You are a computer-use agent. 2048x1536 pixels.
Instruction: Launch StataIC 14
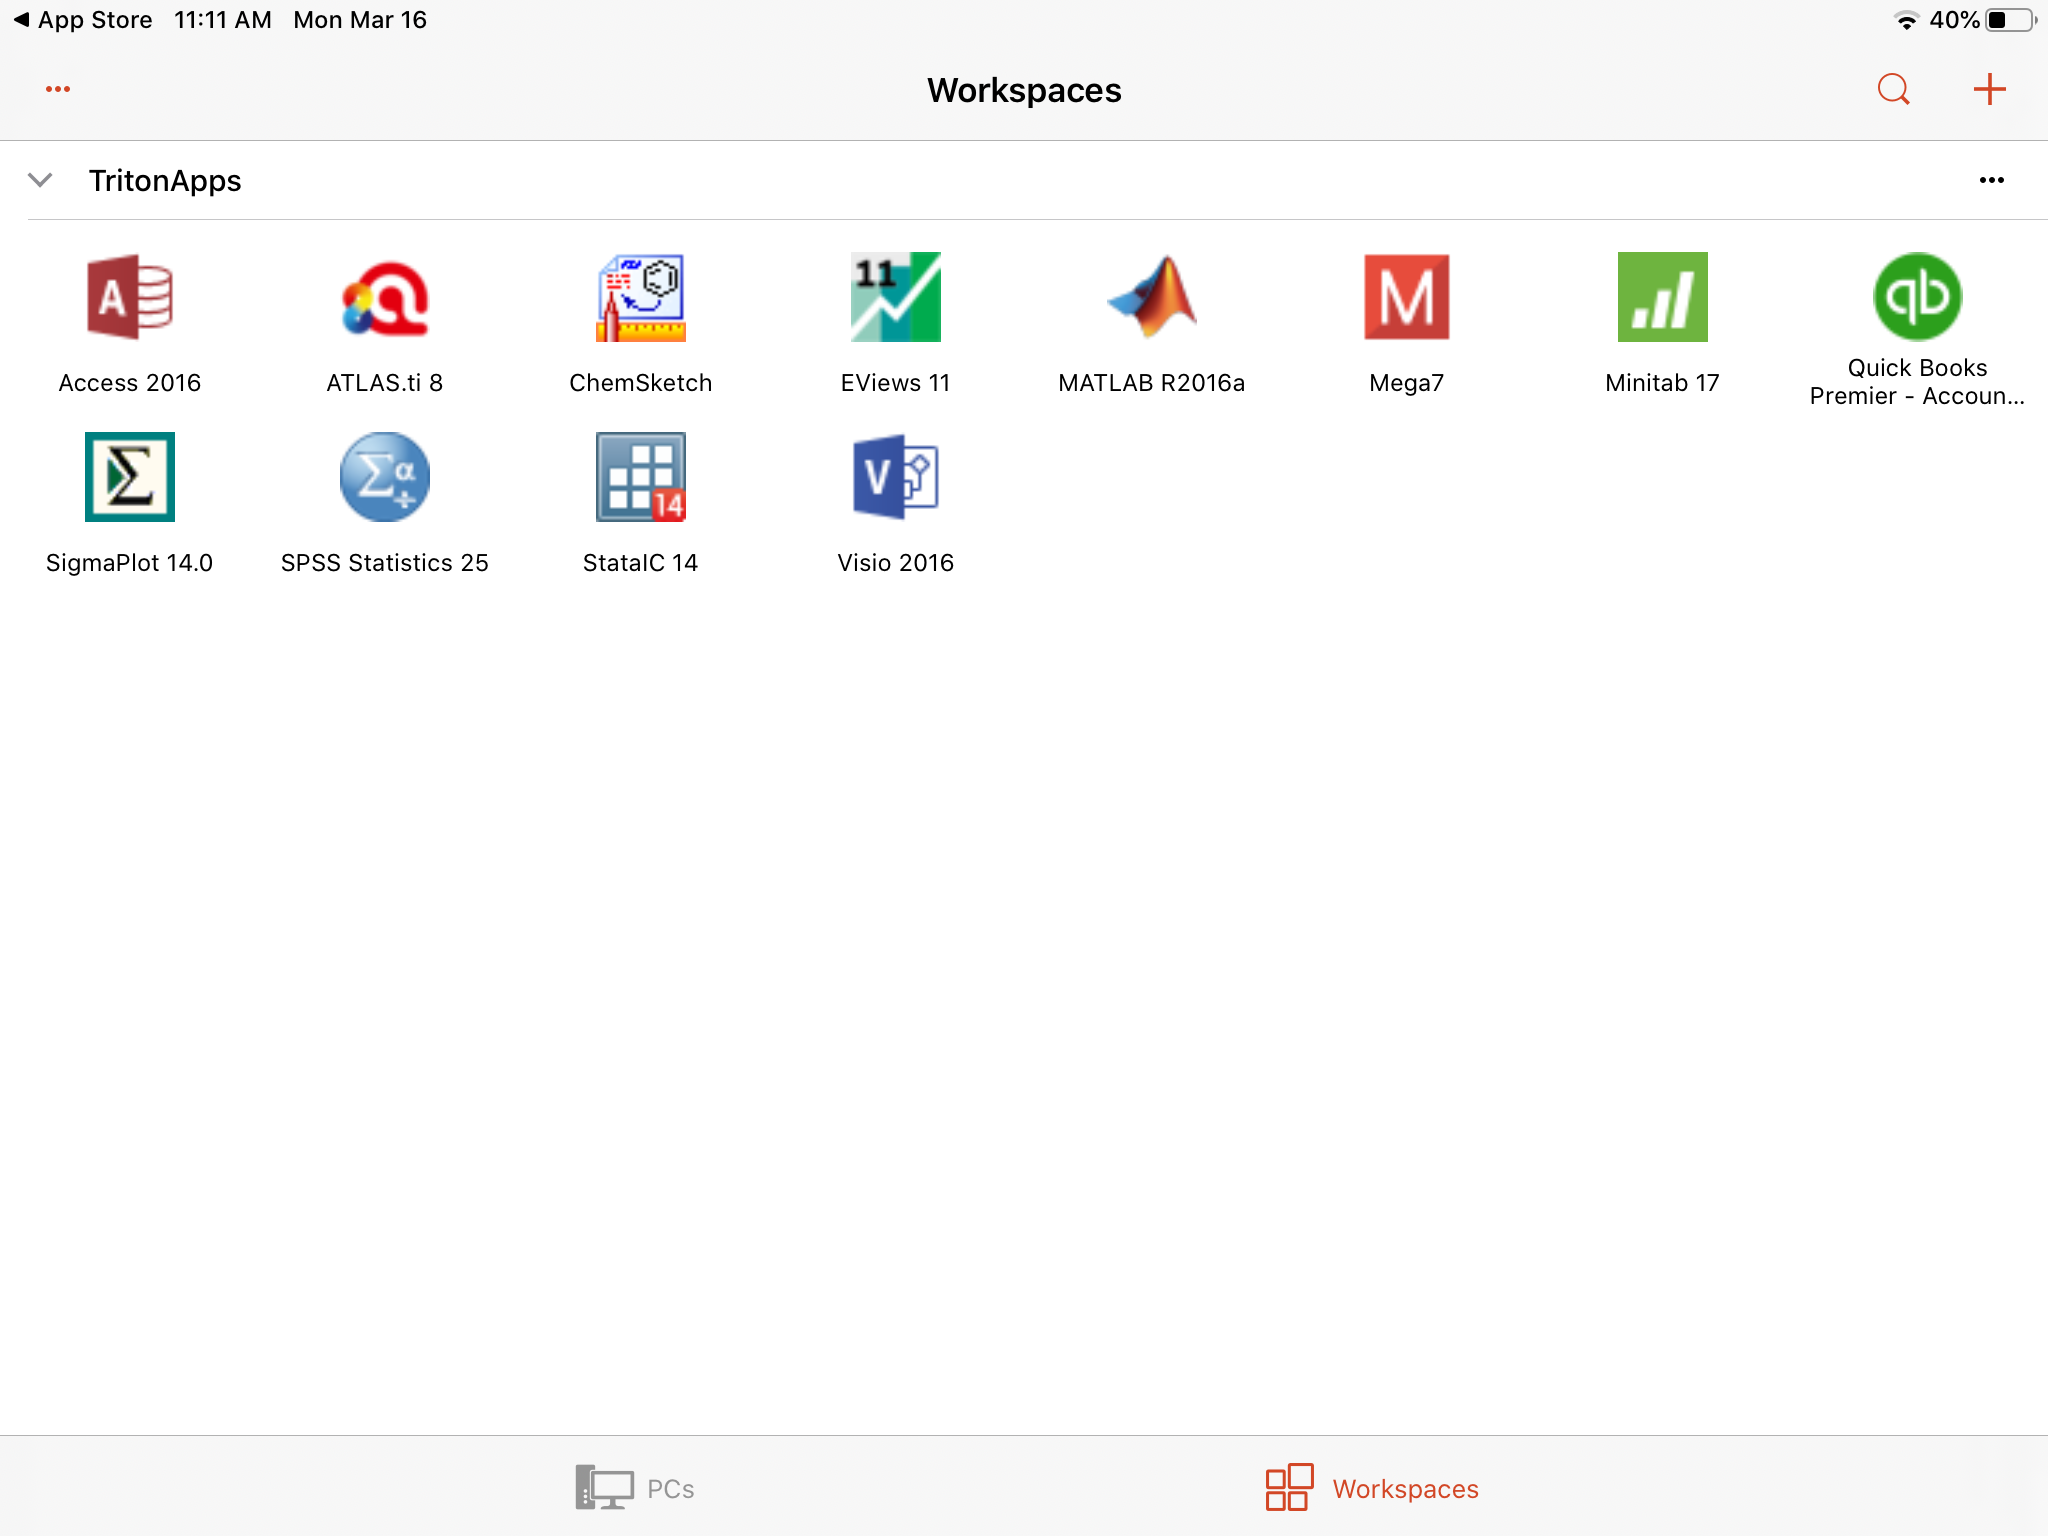click(x=640, y=478)
